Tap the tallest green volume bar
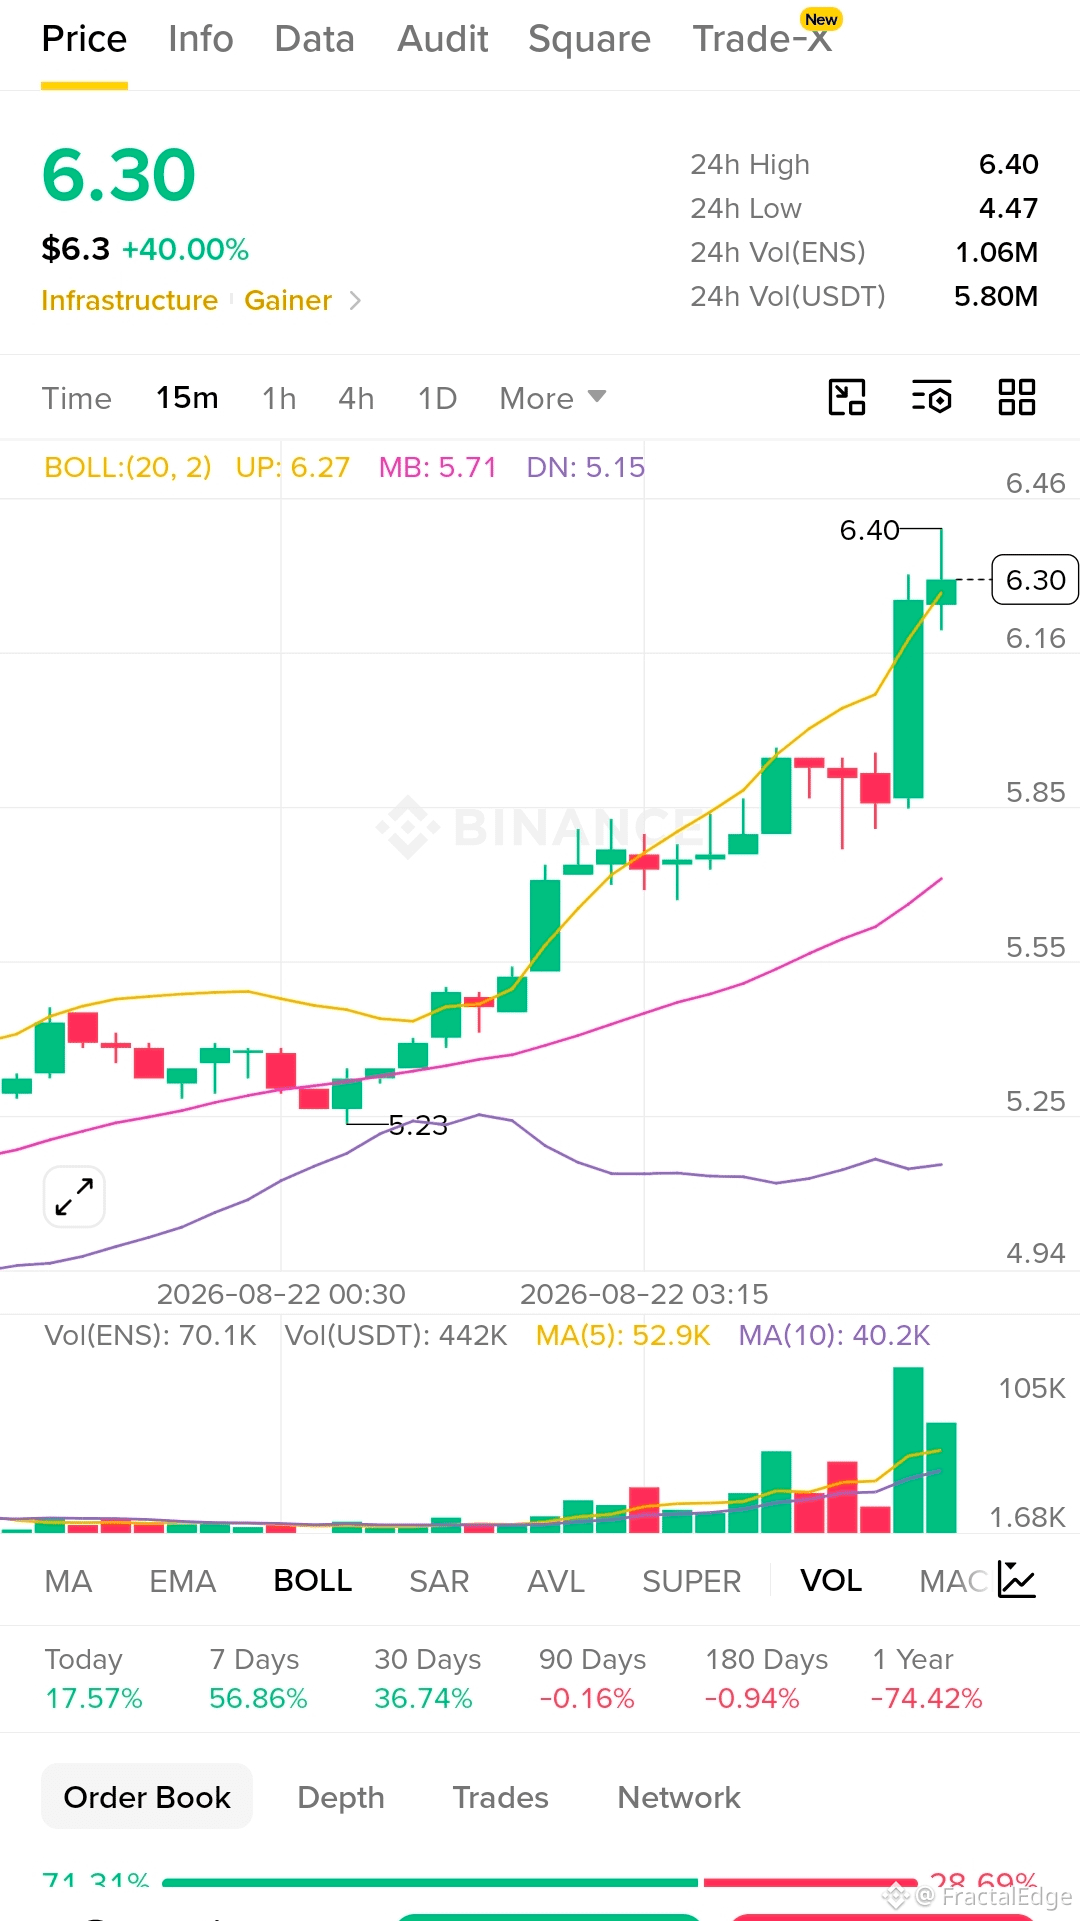 coord(908,1450)
